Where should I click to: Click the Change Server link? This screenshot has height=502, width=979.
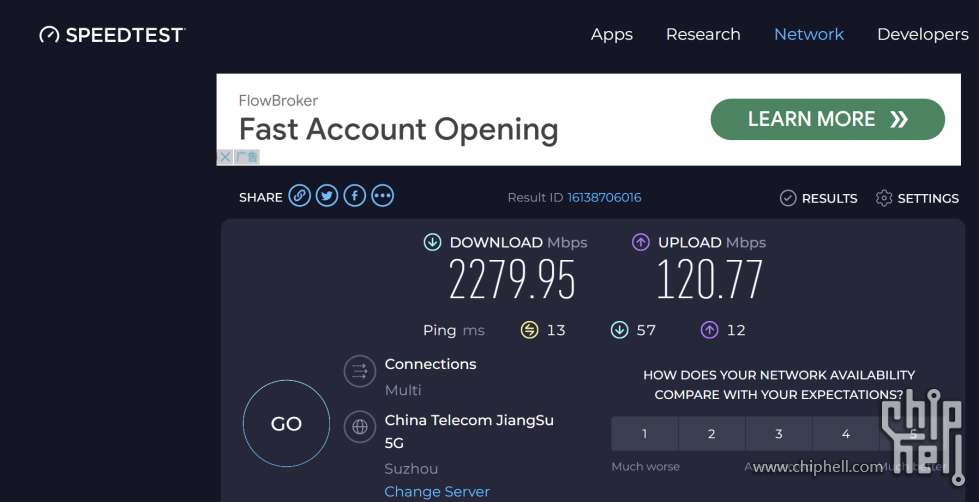pyautogui.click(x=437, y=491)
